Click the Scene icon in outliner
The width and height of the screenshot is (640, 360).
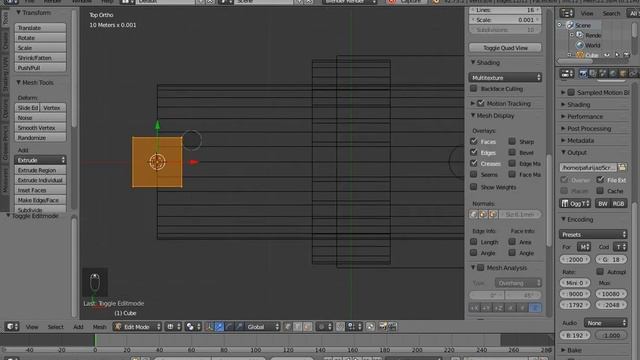tap(570, 25)
